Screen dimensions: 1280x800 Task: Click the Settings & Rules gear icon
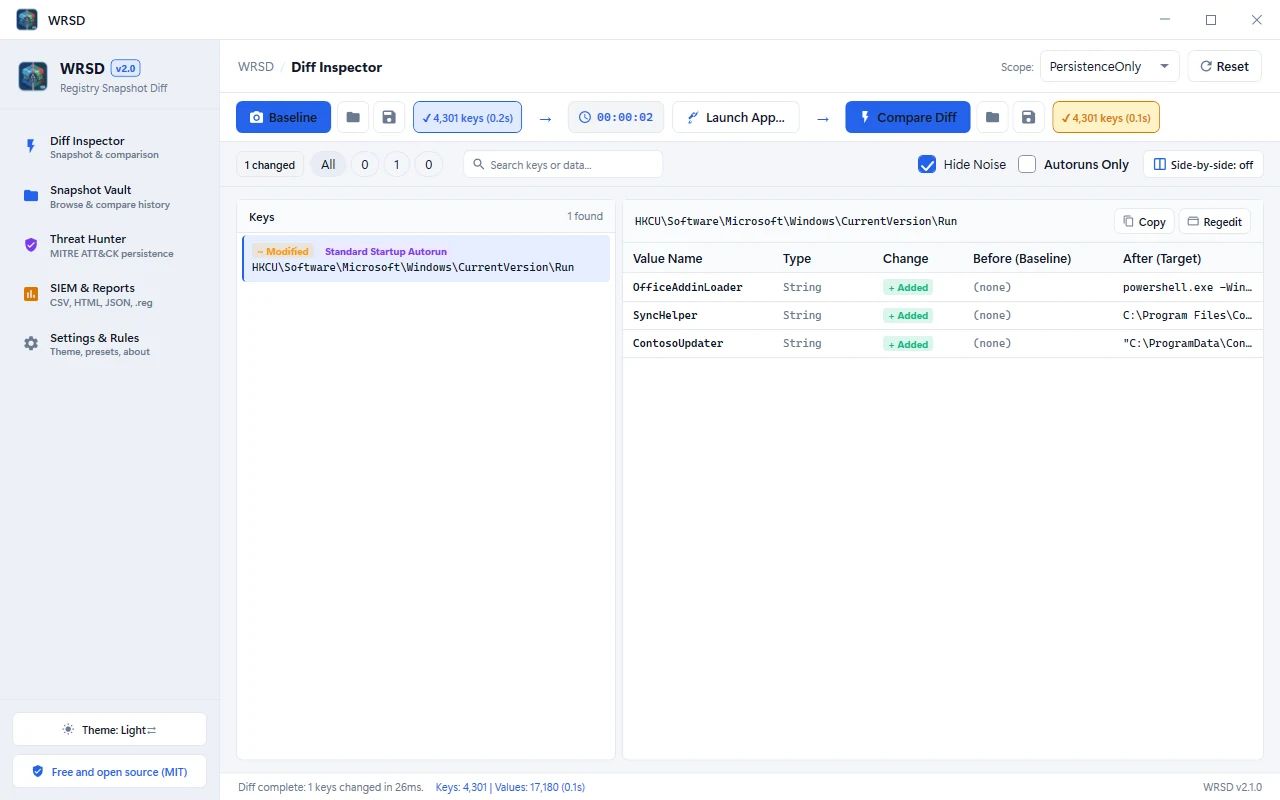[31, 343]
